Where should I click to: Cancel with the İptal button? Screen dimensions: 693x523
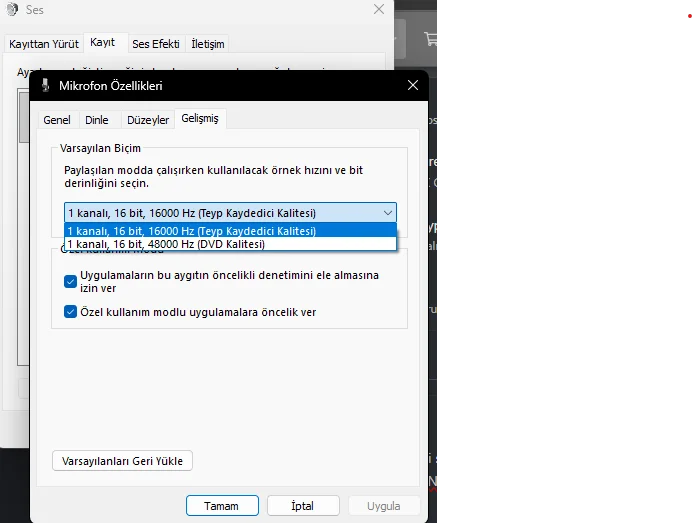[303, 506]
